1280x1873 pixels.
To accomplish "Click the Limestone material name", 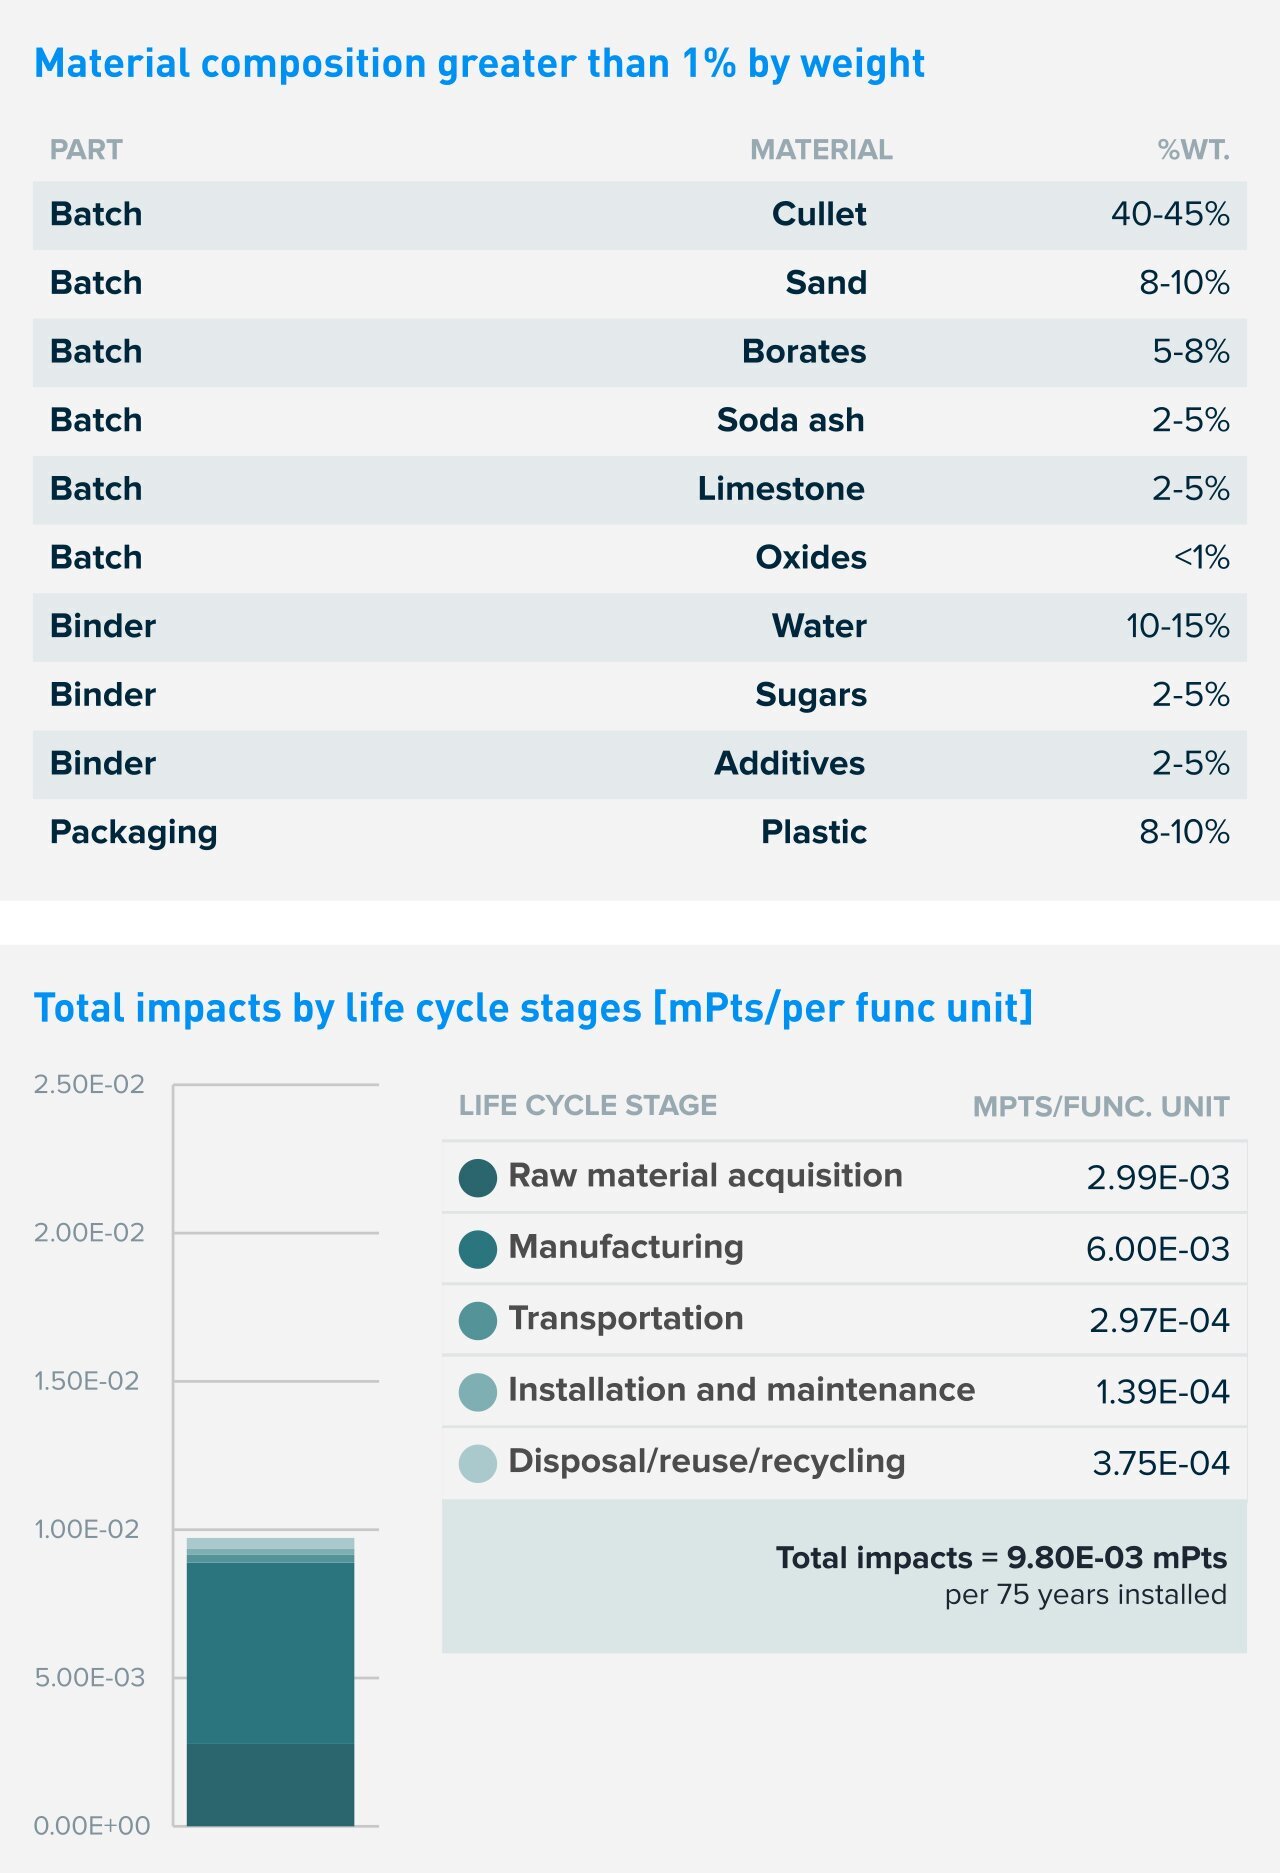I will (781, 489).
